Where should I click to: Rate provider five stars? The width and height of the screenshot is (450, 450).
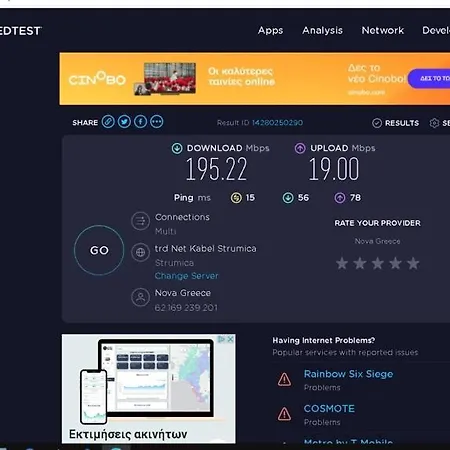[413, 263]
